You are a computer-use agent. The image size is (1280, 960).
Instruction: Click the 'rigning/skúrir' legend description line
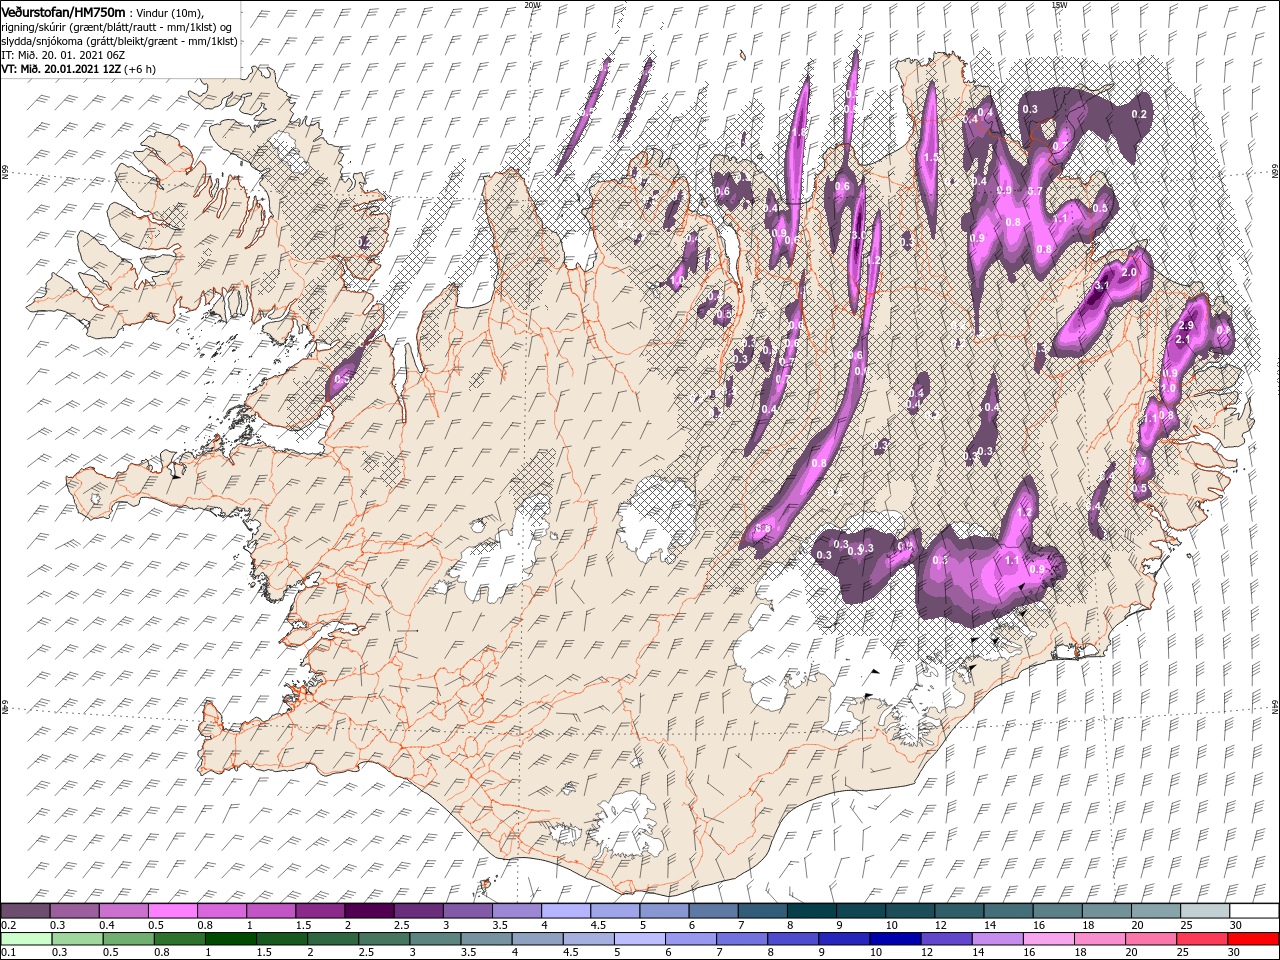click(x=116, y=26)
